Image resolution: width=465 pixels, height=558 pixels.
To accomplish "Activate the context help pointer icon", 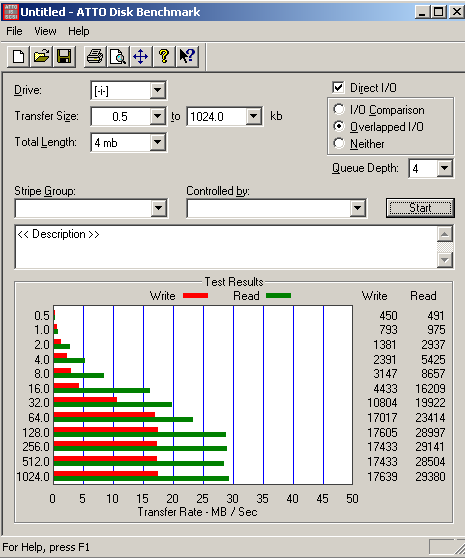I will click(x=187, y=56).
